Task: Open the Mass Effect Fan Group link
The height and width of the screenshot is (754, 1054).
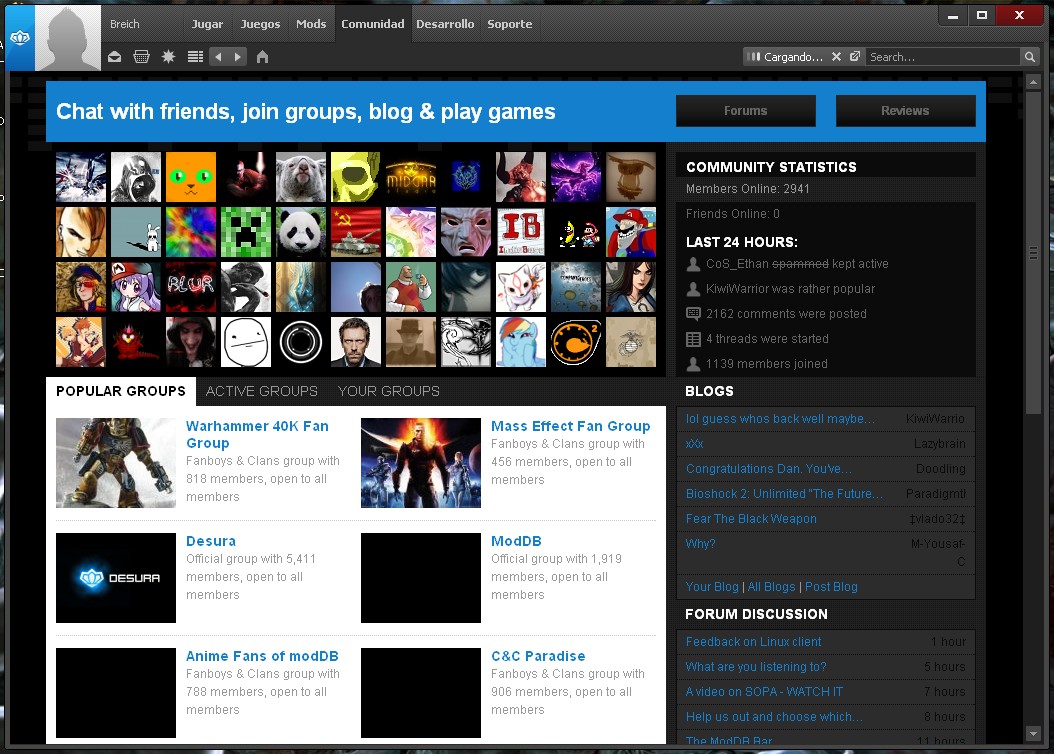Action: coord(571,426)
